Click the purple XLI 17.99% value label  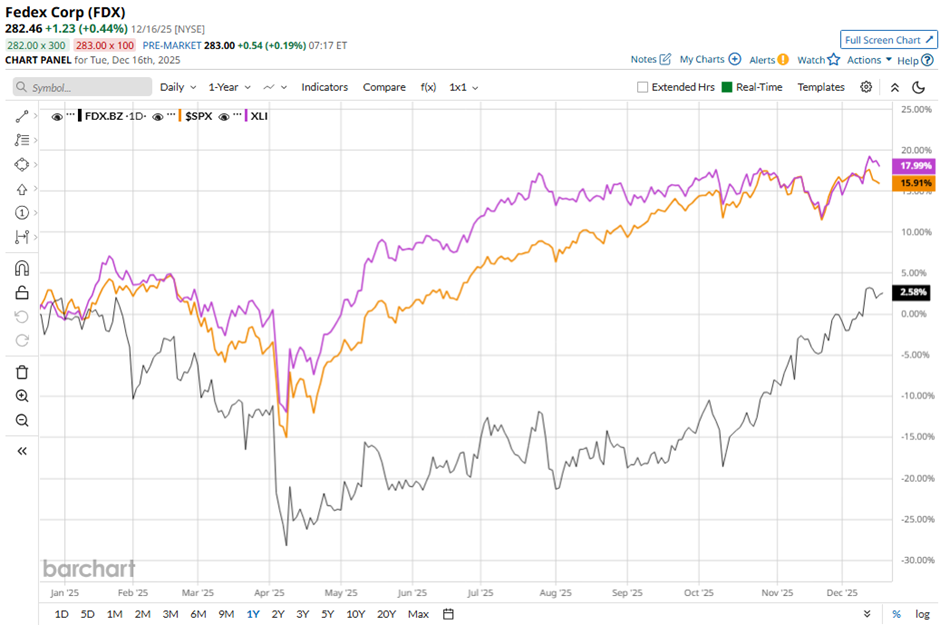914,166
